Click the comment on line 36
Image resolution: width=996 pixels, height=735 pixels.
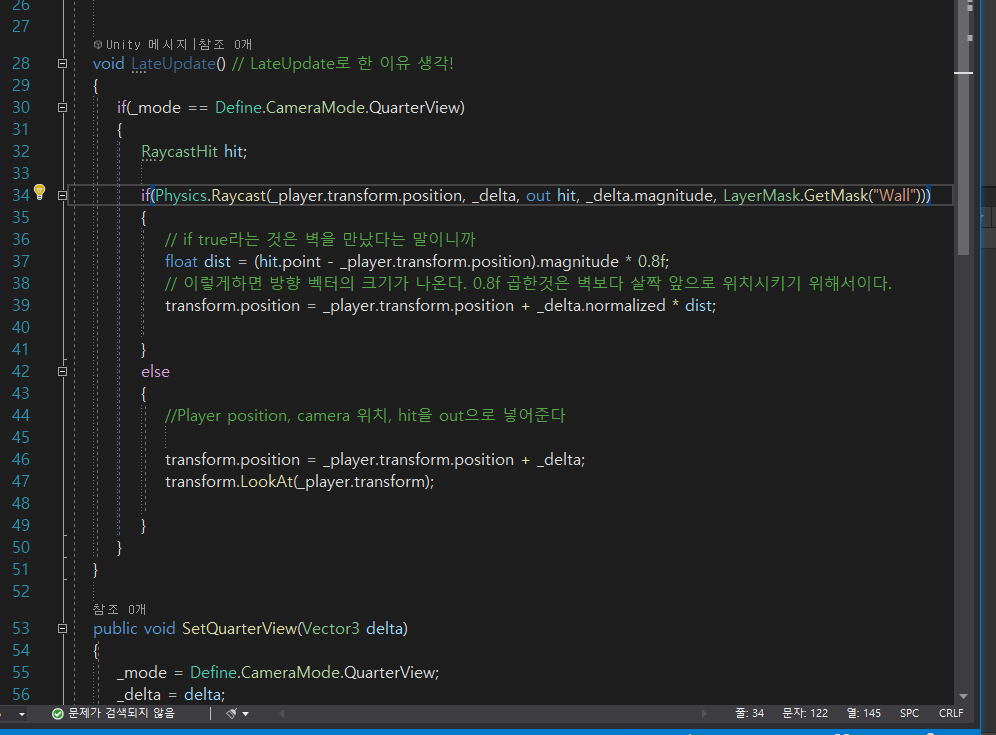[x=320, y=239]
